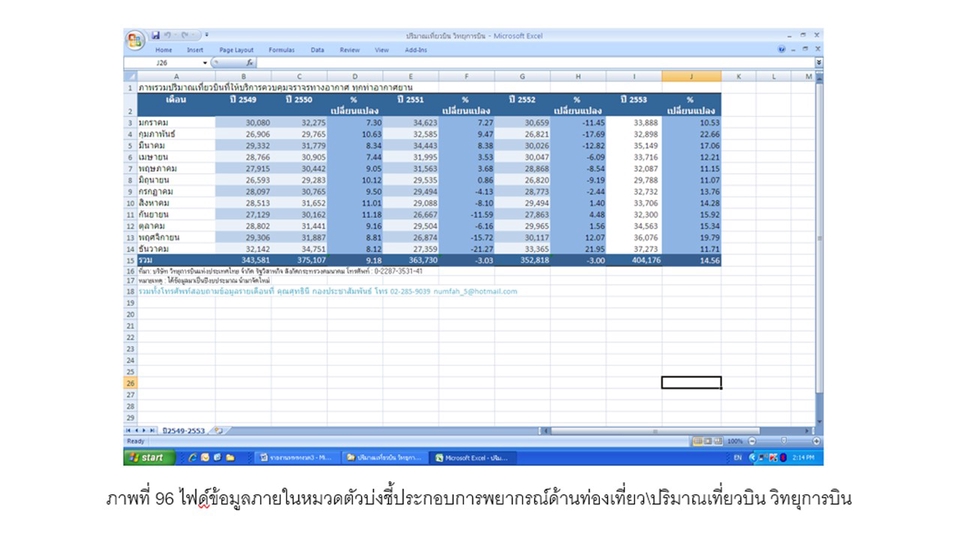This screenshot has height=540, width=960.
Task: Select column K header
Action: 738,77
